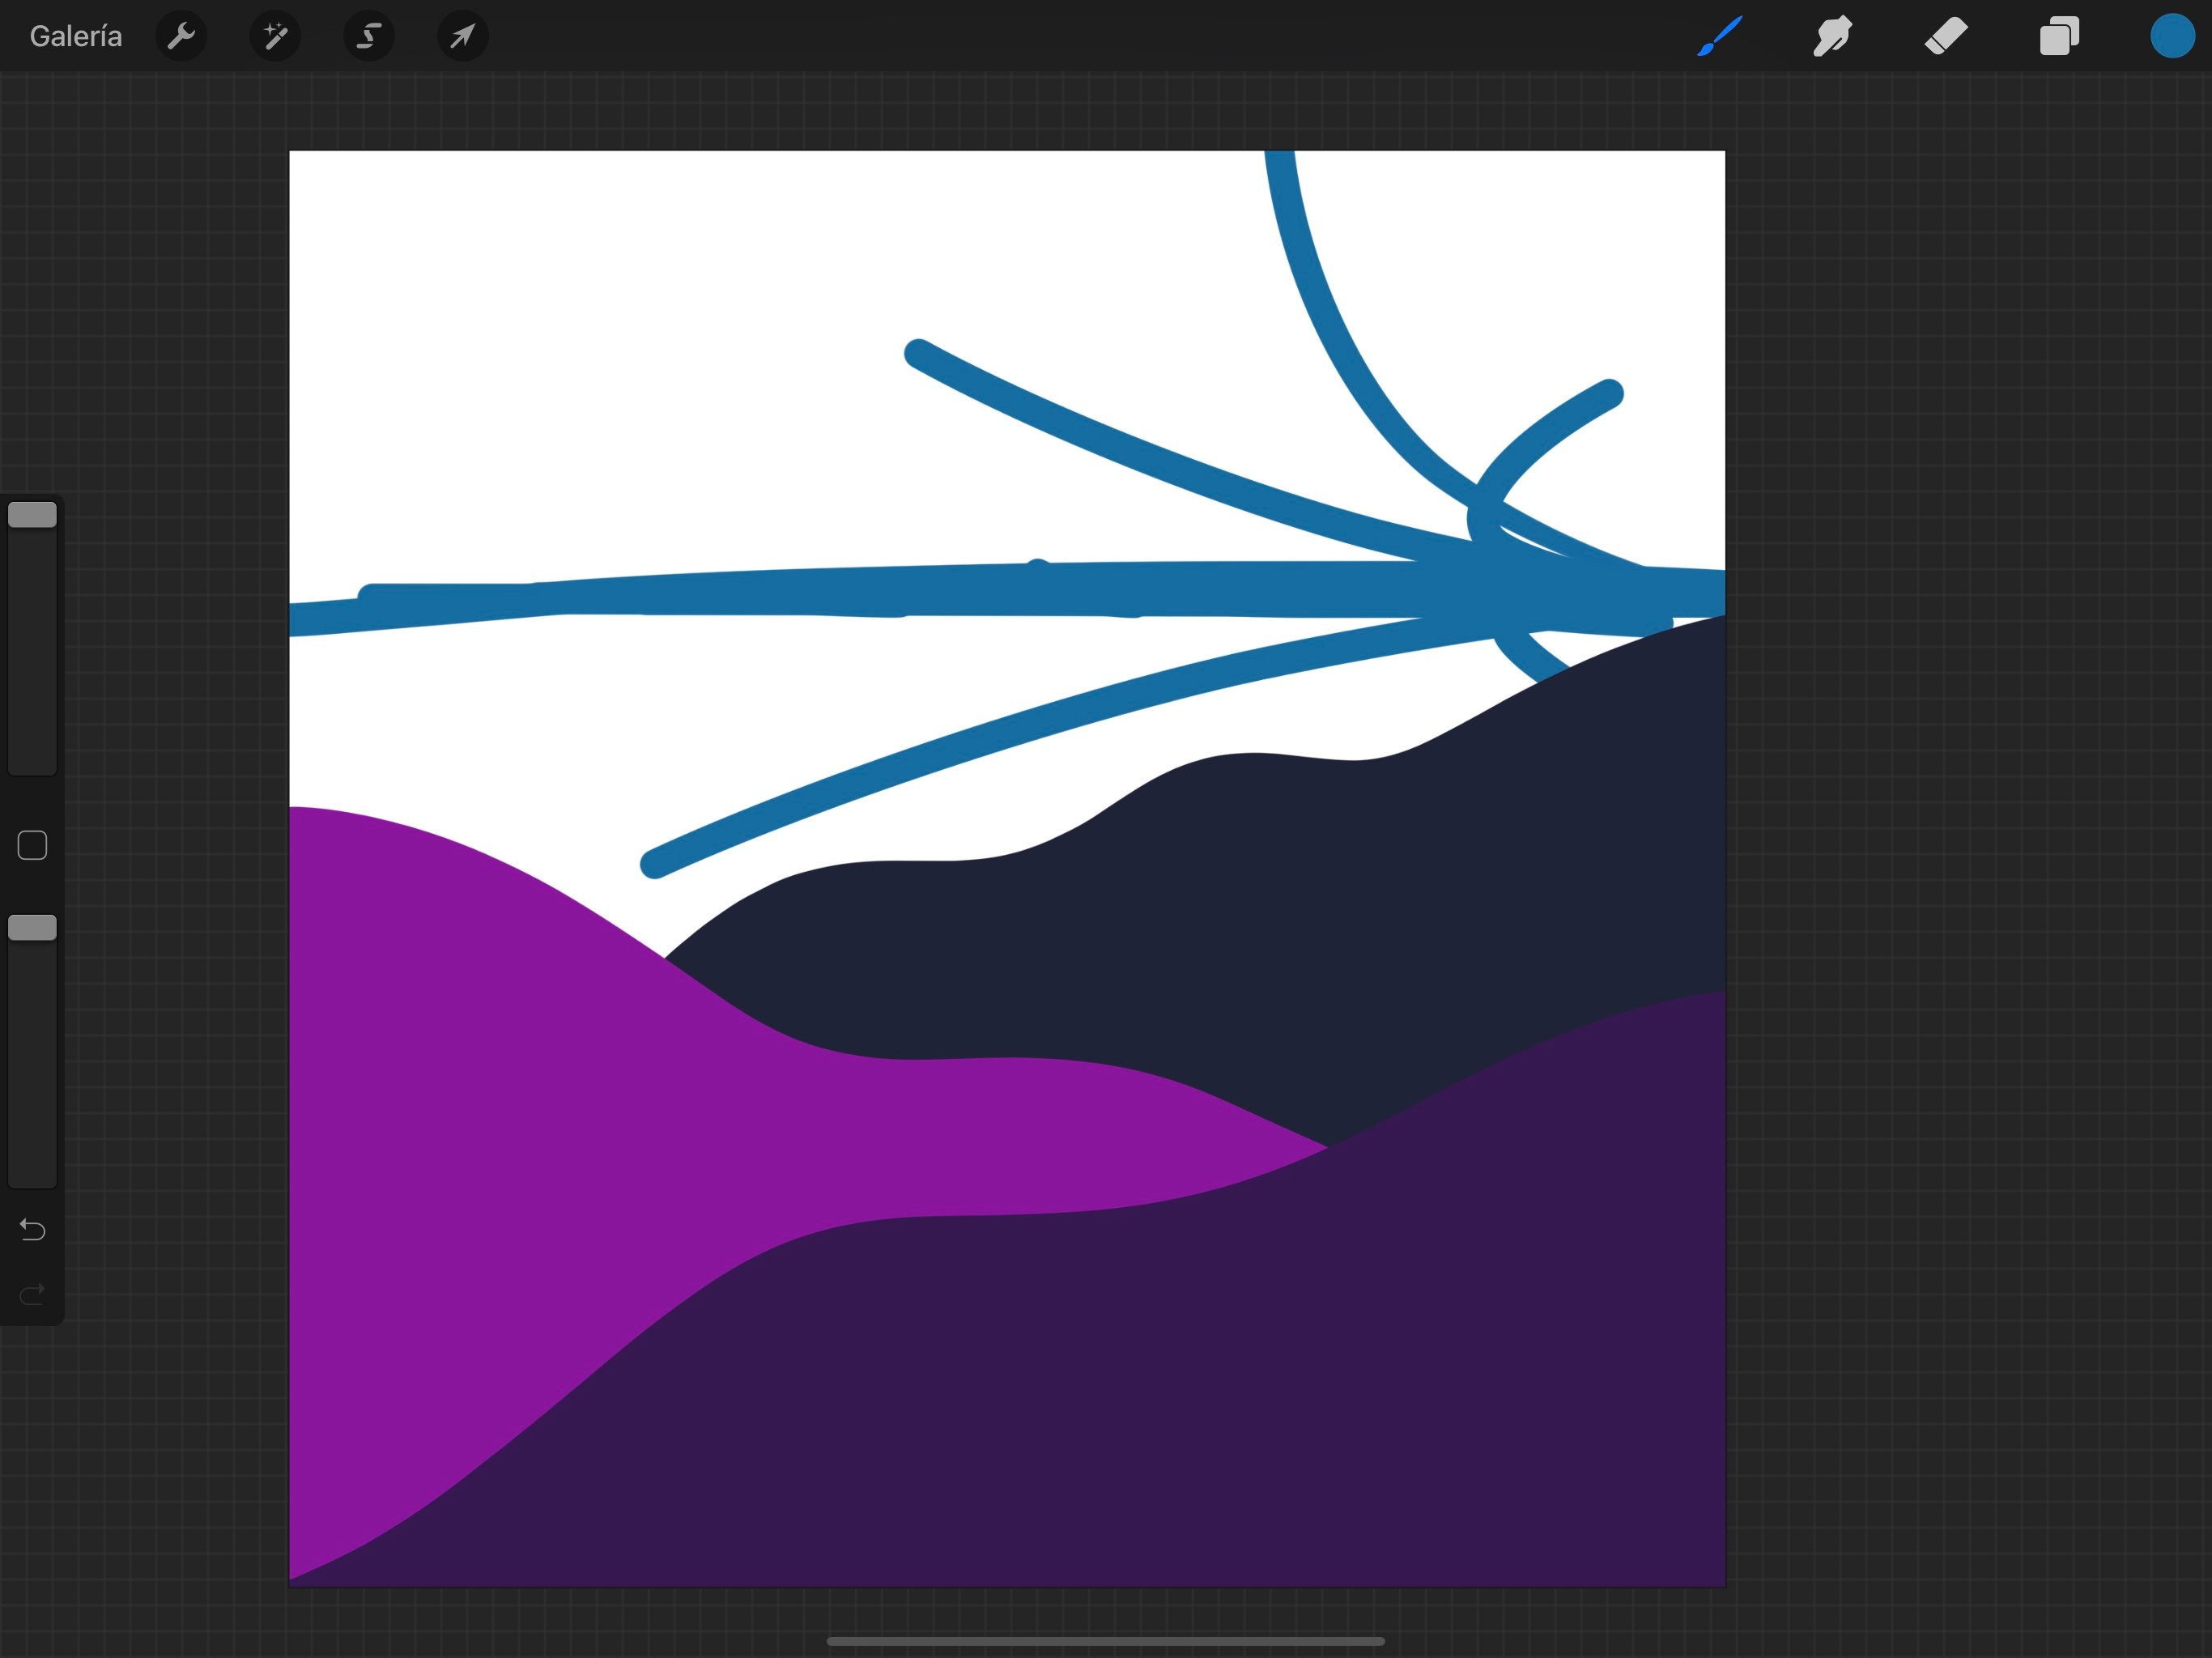Activate the Transform arrow tool

[x=462, y=37]
